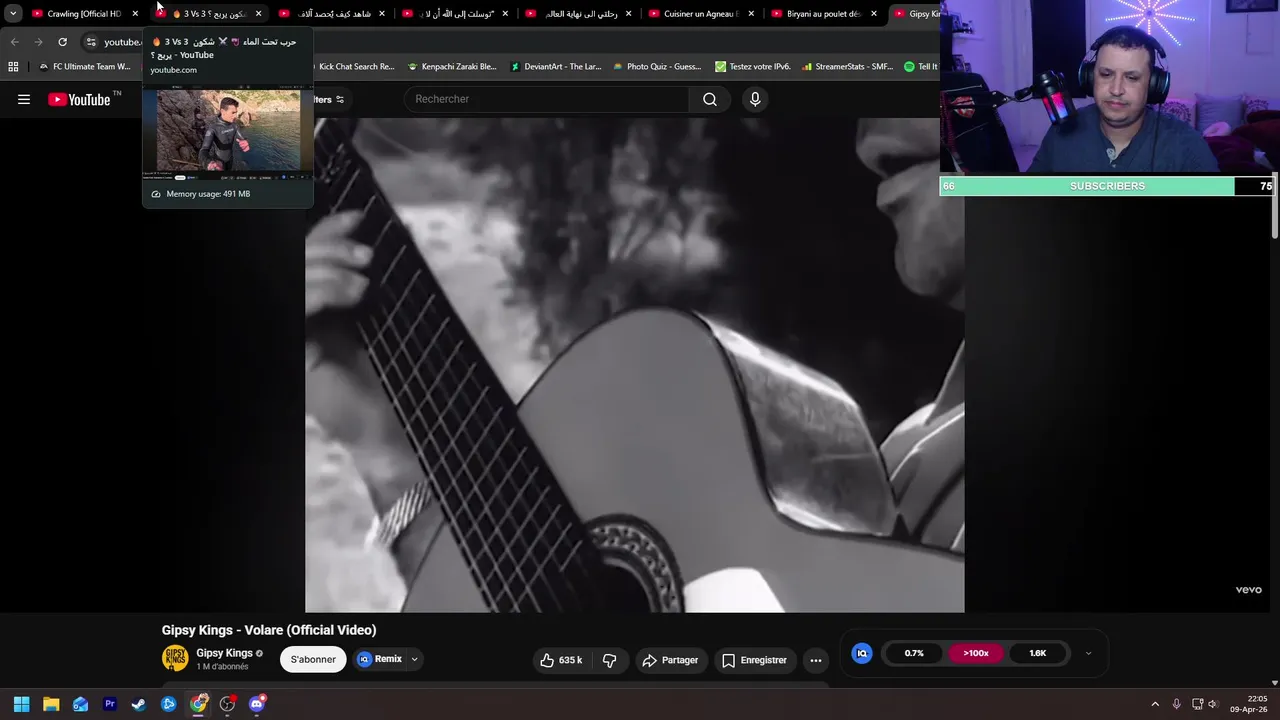The width and height of the screenshot is (1280, 720).
Task: Open Windows Start menu
Action: [x=21, y=704]
